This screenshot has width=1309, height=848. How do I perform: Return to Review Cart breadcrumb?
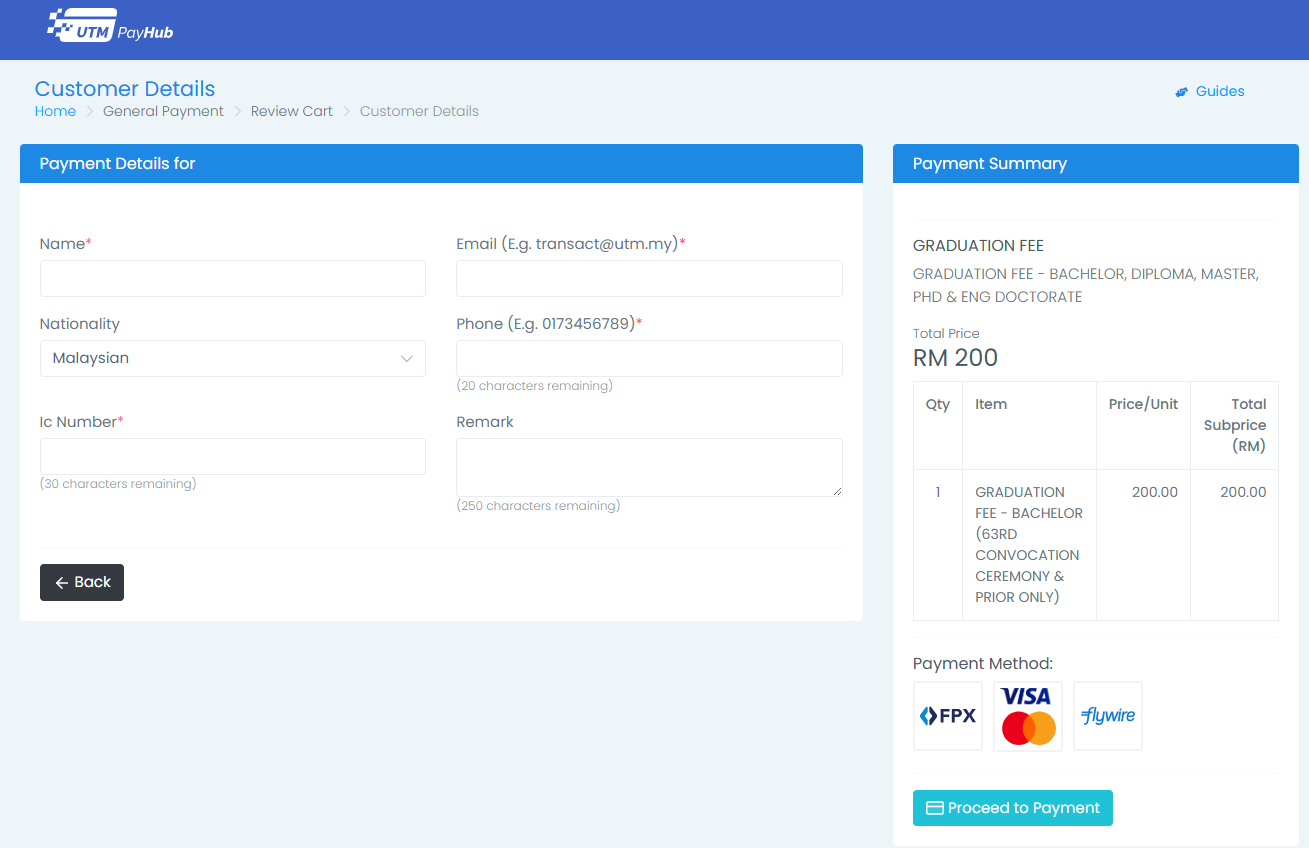coord(291,111)
